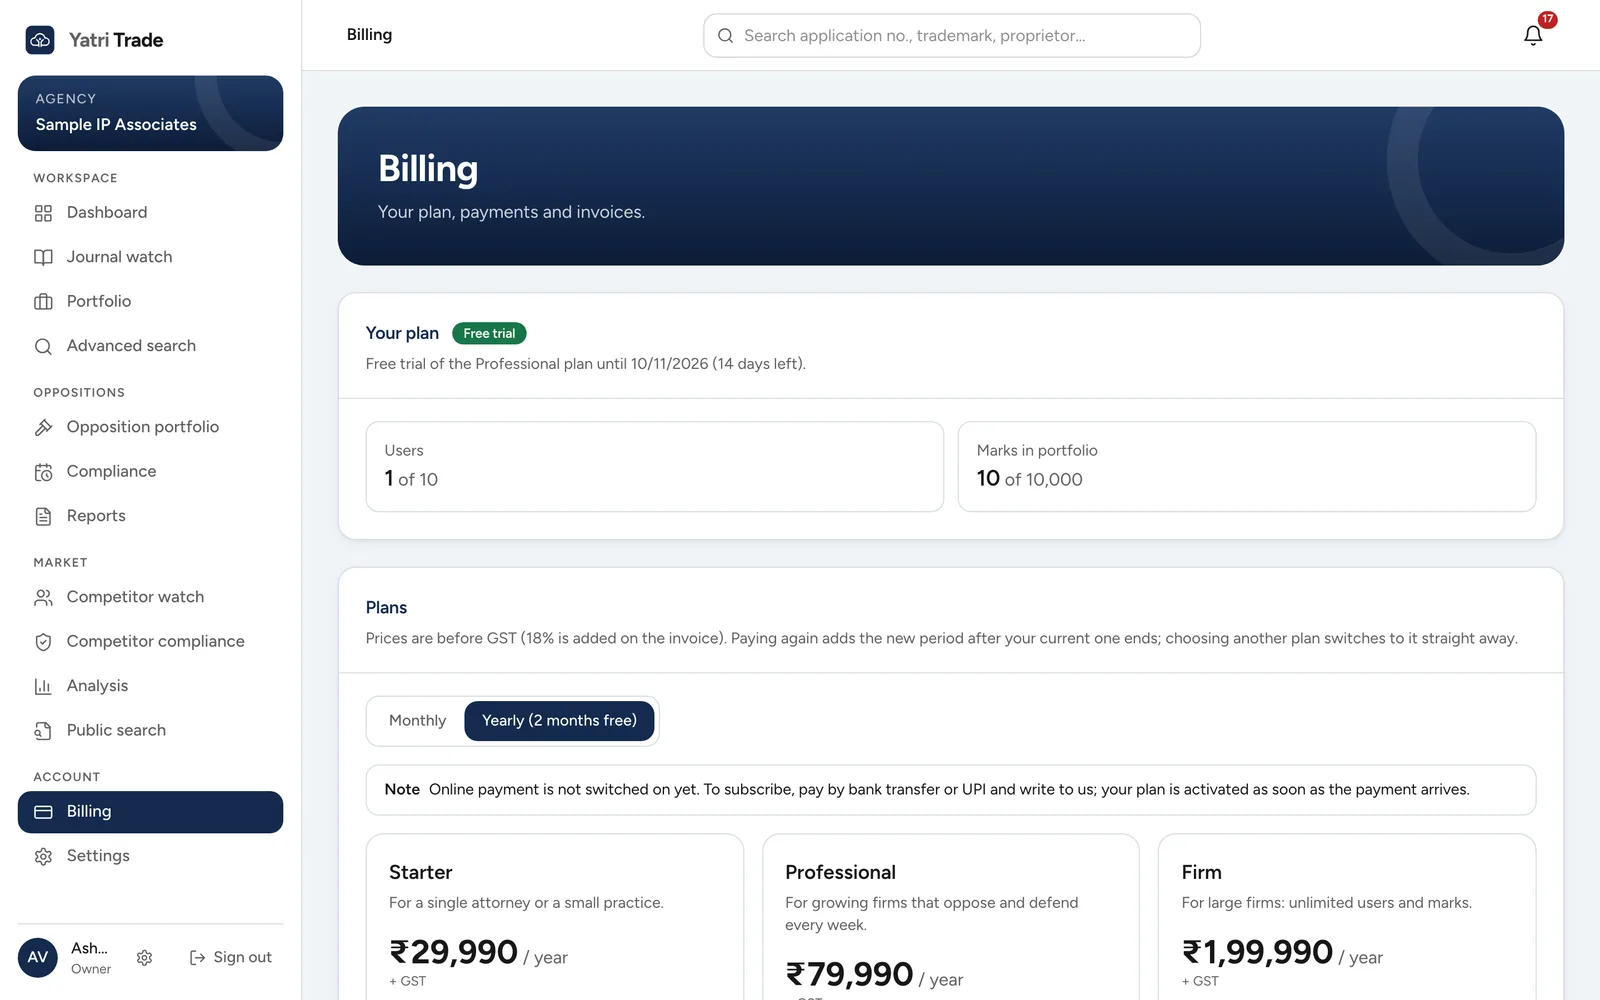Select the Firm plan card
The image size is (1600, 1000).
coord(1347,917)
